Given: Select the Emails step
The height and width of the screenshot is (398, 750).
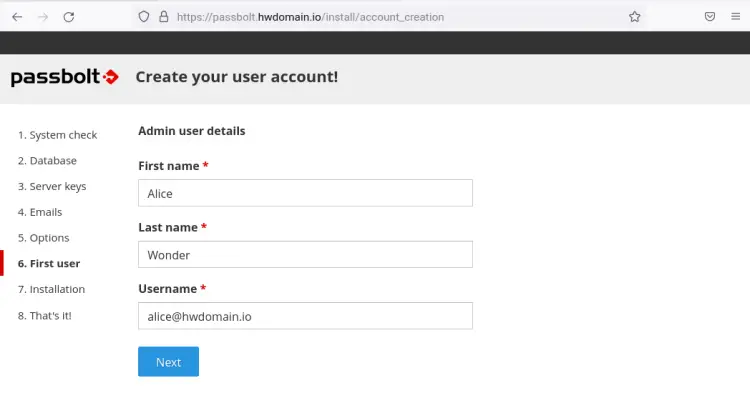Looking at the screenshot, I should coord(40,212).
